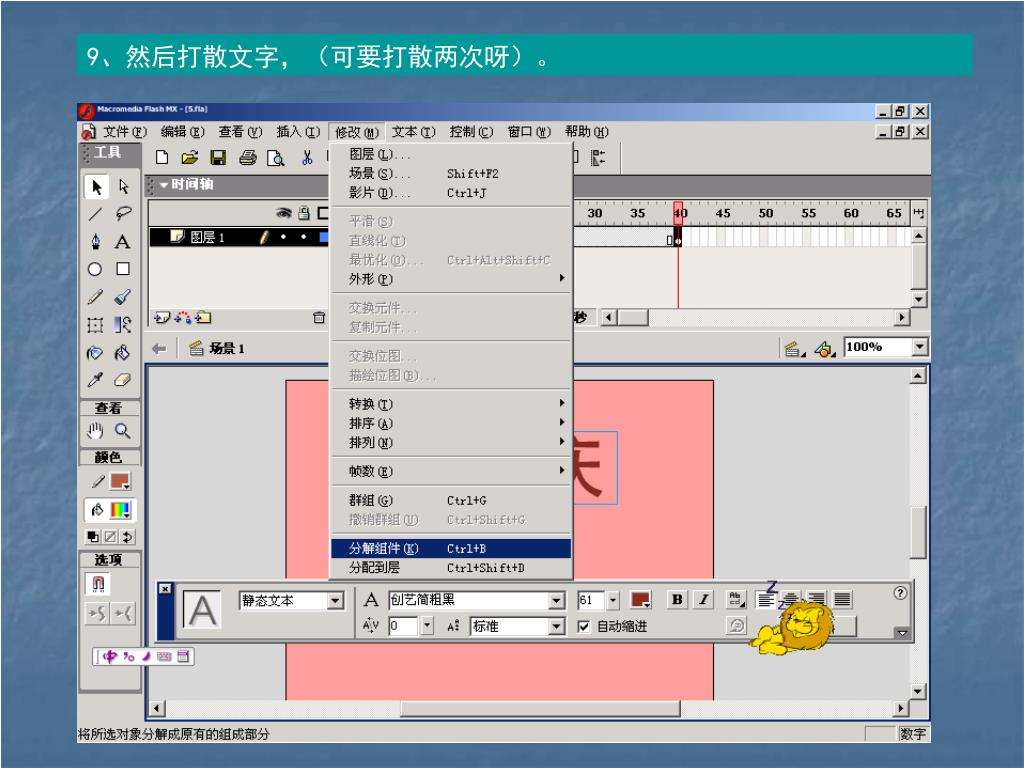Image resolution: width=1024 pixels, height=768 pixels.
Task: Toggle the Auto Kern checkbox
Action: pyautogui.click(x=584, y=627)
